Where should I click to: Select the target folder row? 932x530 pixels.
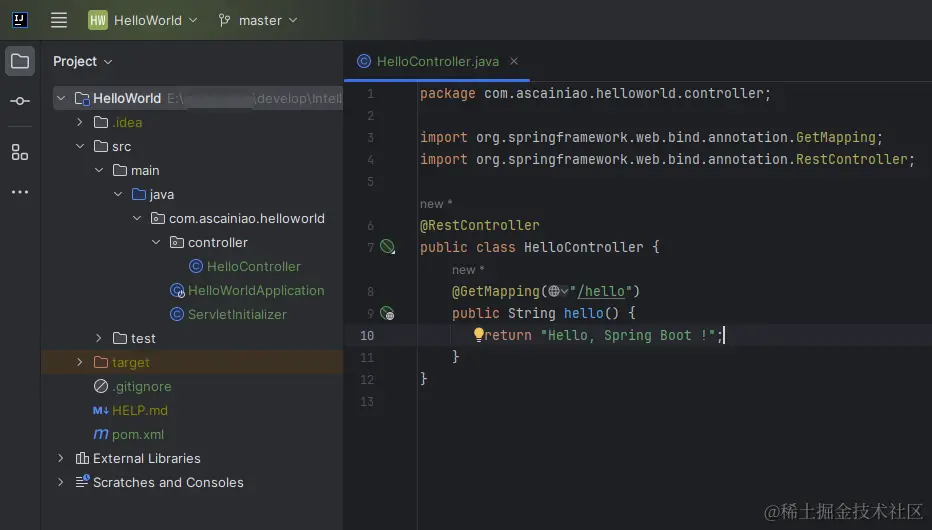(x=192, y=362)
